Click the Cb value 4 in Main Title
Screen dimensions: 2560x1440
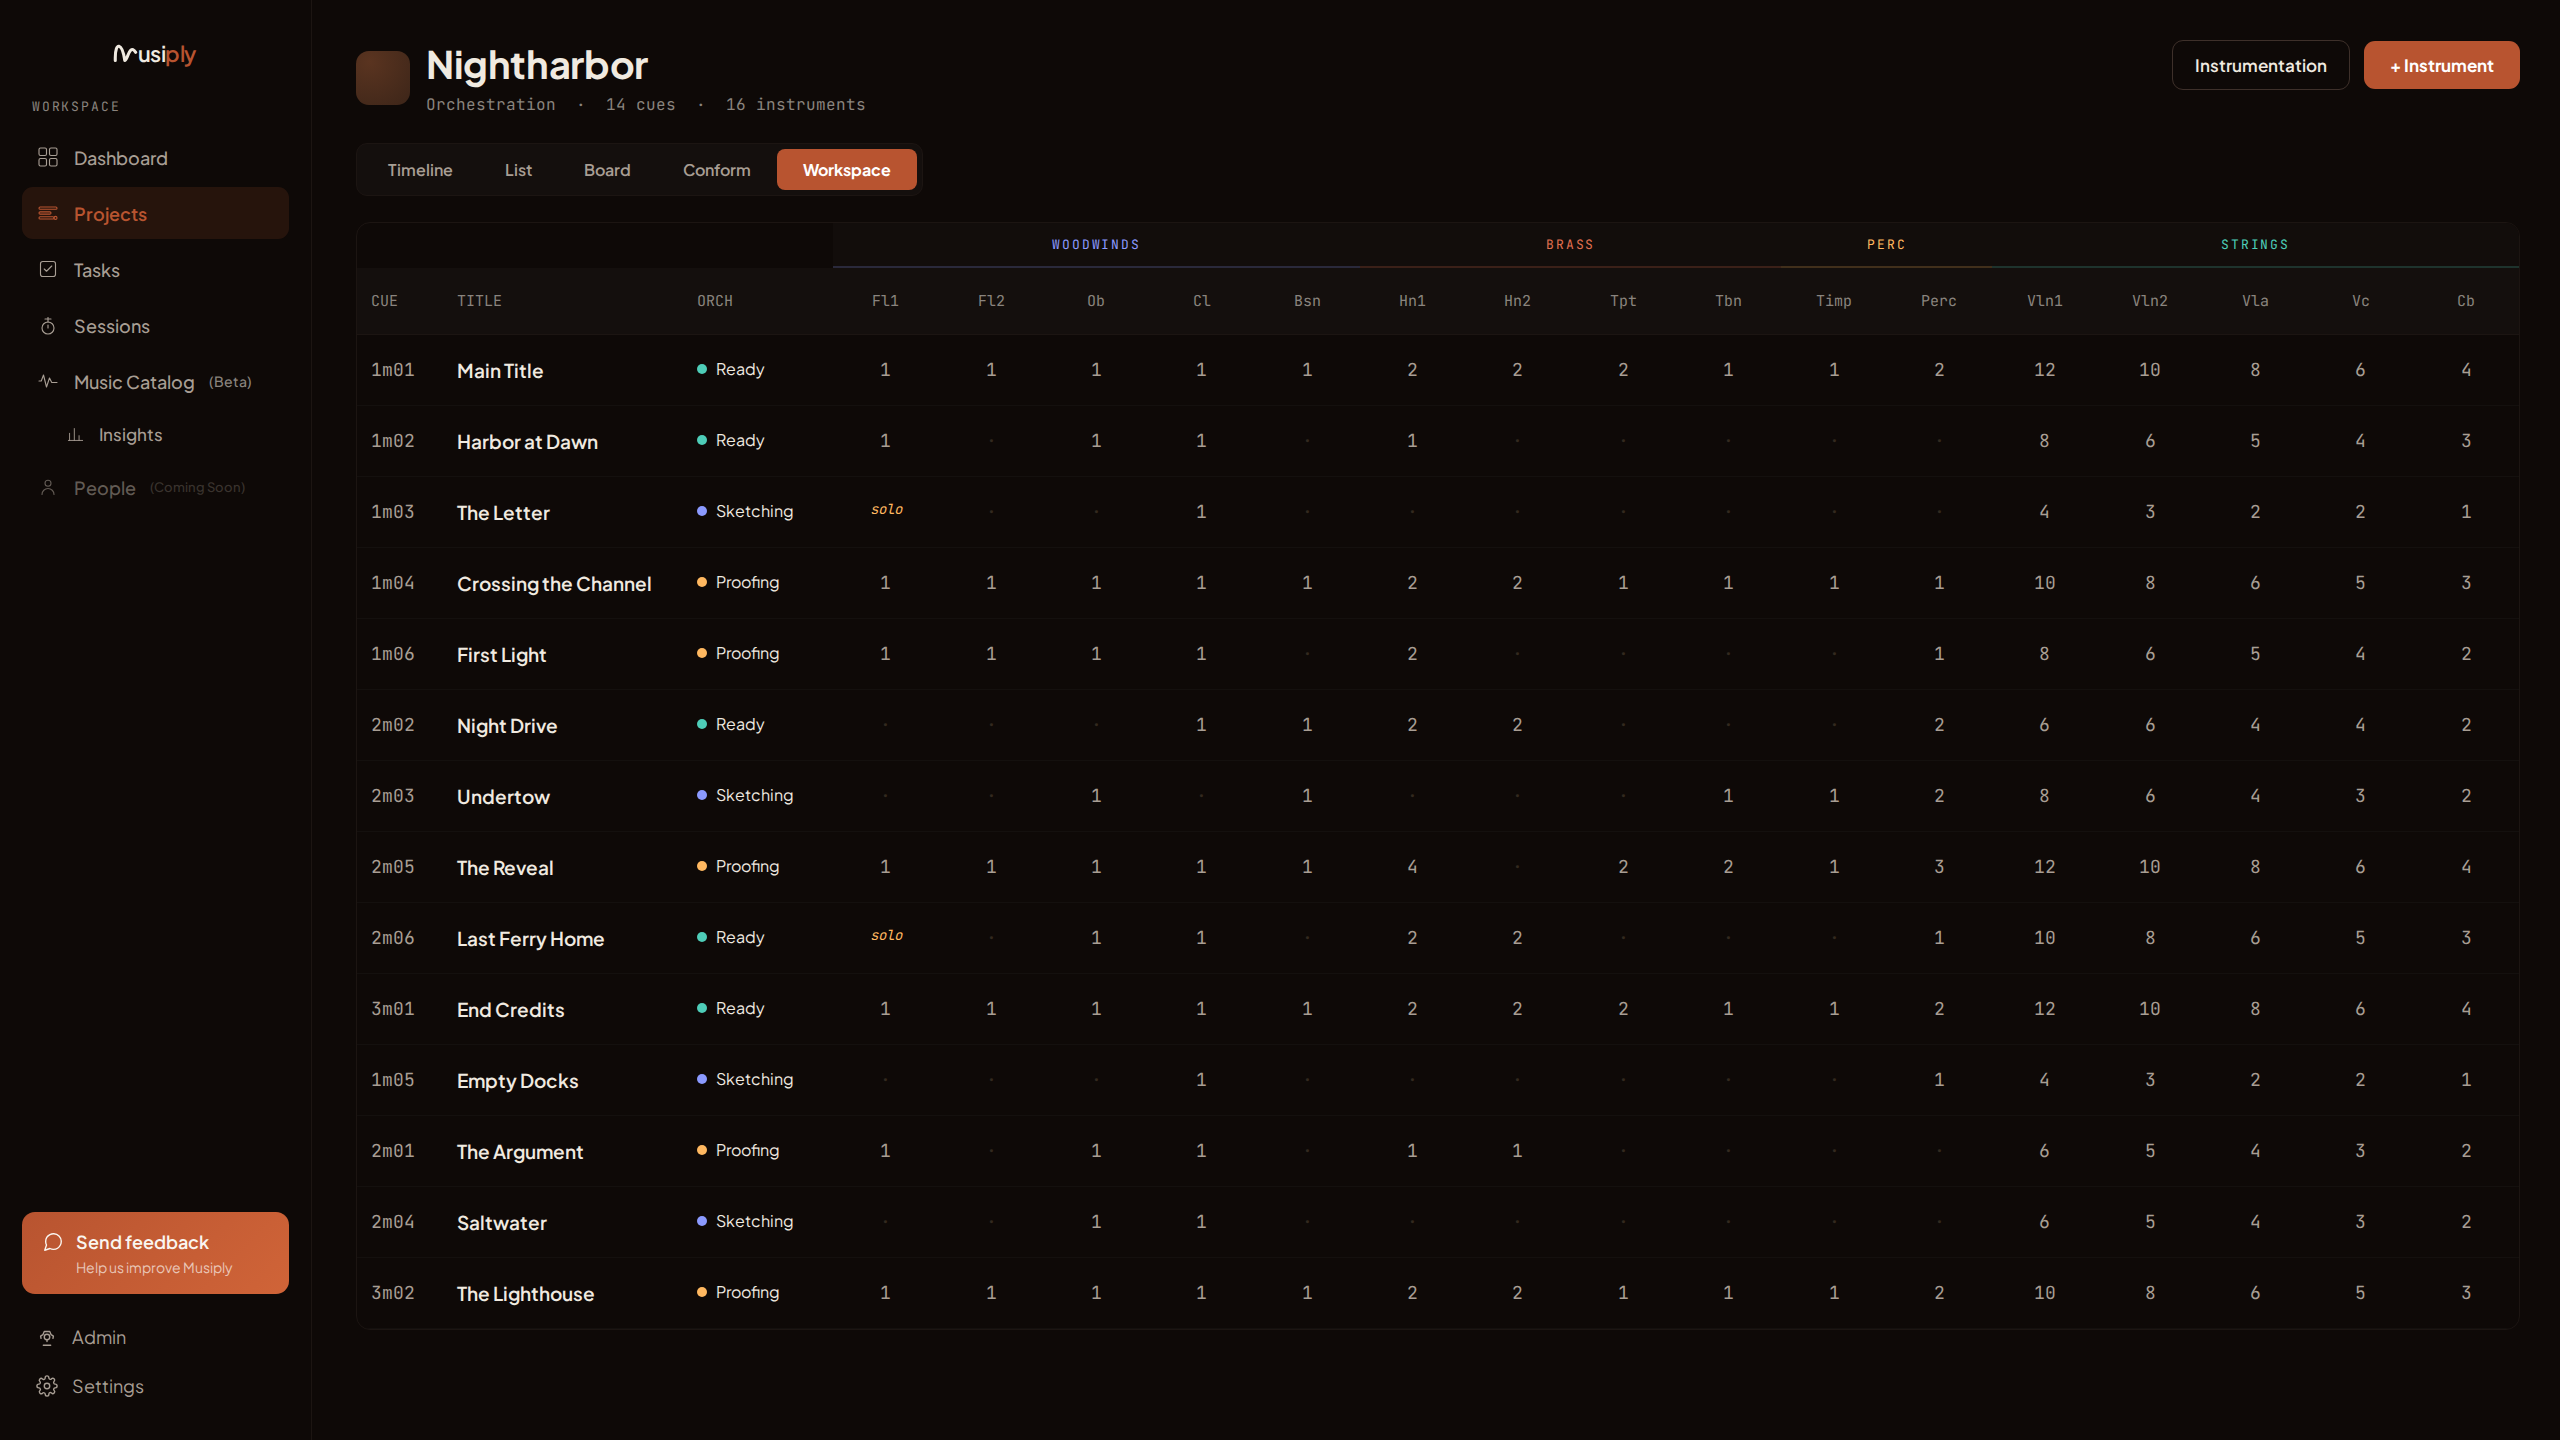[2465, 370]
